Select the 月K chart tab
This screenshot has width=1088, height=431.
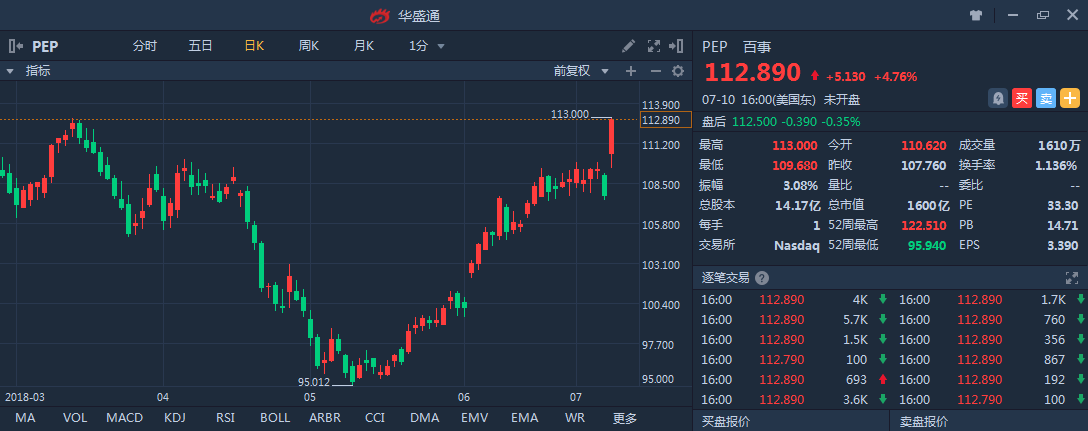(x=364, y=46)
